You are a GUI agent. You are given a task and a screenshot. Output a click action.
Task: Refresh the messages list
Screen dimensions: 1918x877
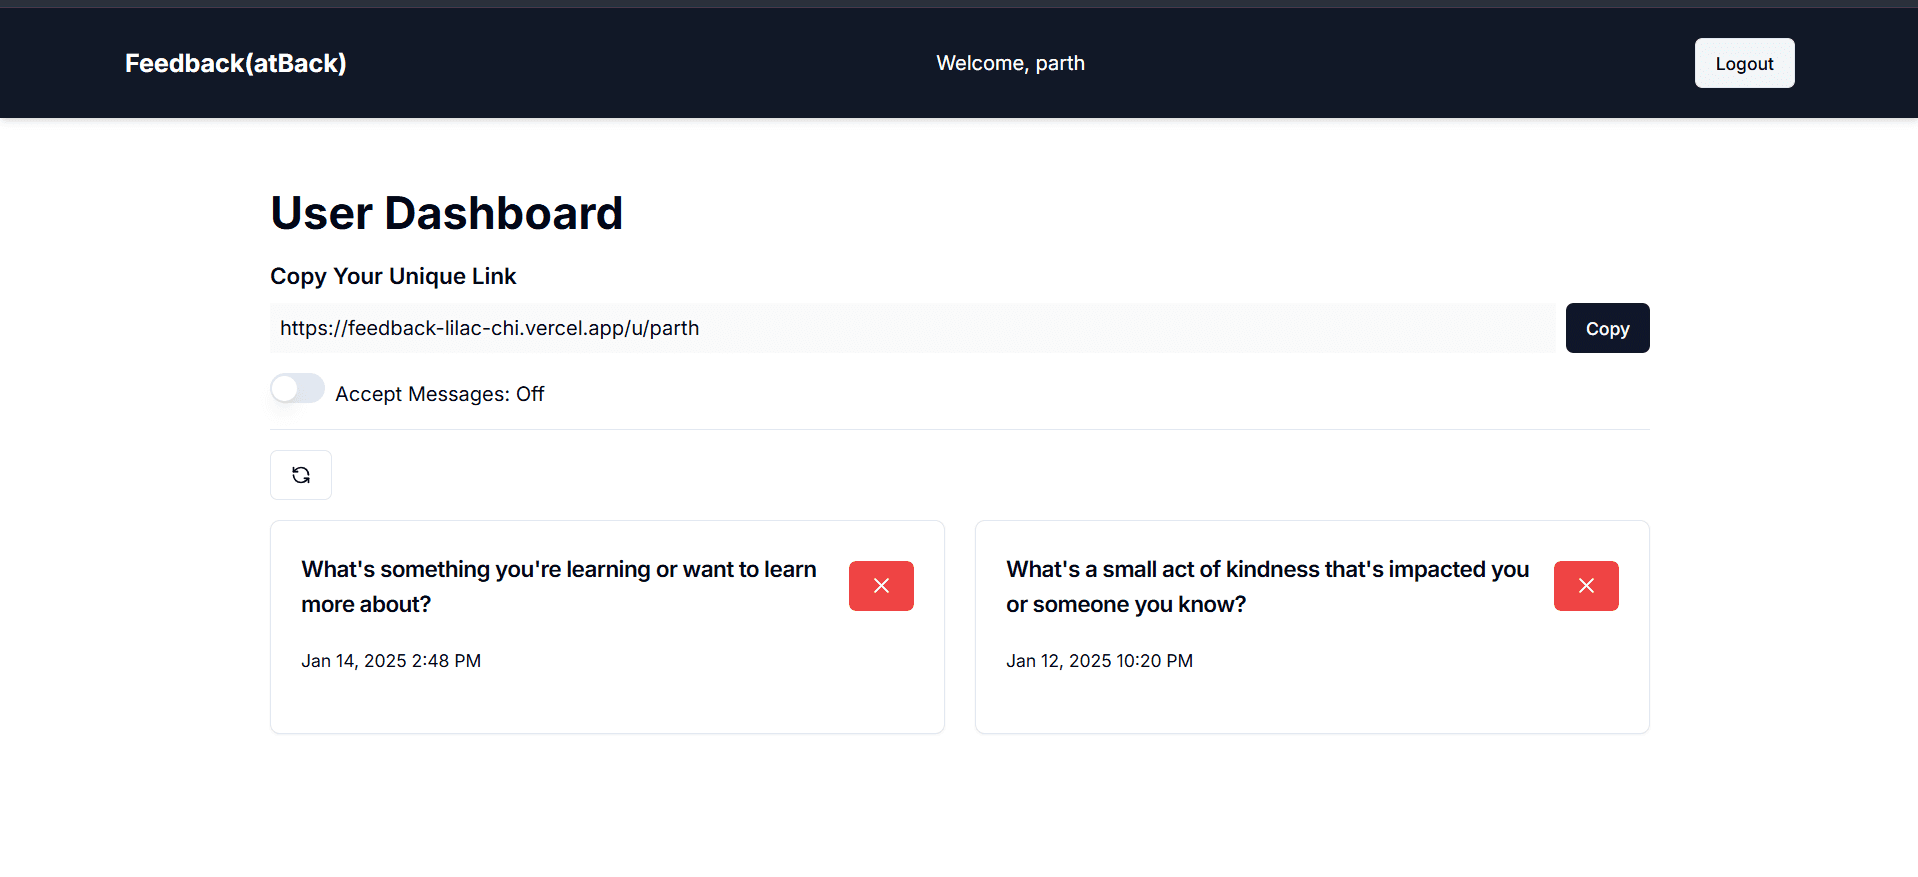pyautogui.click(x=301, y=475)
